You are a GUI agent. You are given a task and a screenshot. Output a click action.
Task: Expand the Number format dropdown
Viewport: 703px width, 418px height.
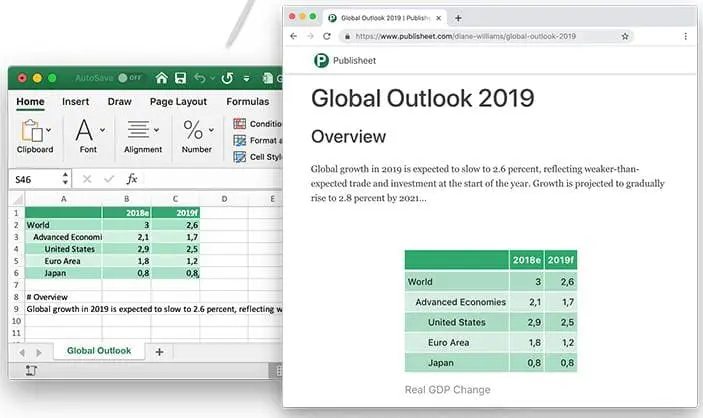pos(211,130)
